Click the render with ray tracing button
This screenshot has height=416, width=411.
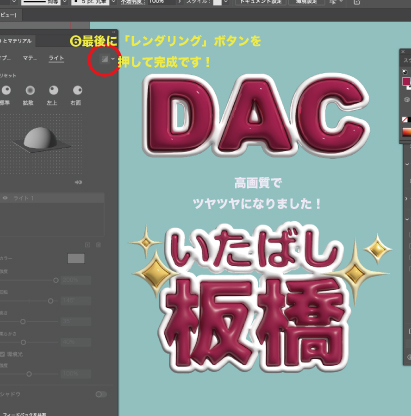(x=105, y=59)
